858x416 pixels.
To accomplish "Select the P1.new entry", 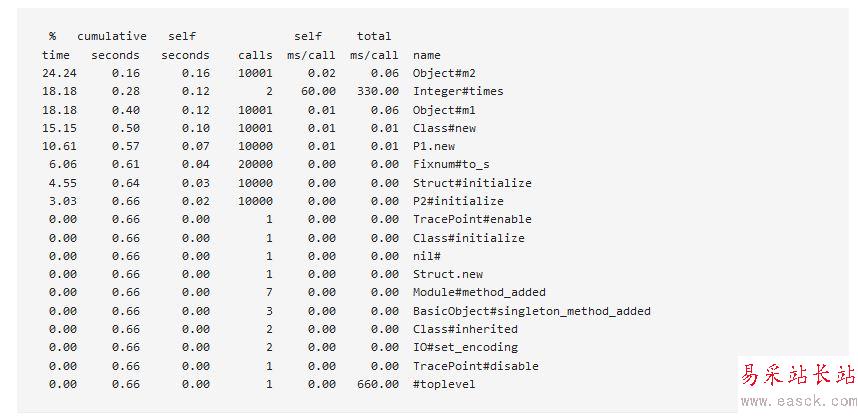I will [x=436, y=146].
